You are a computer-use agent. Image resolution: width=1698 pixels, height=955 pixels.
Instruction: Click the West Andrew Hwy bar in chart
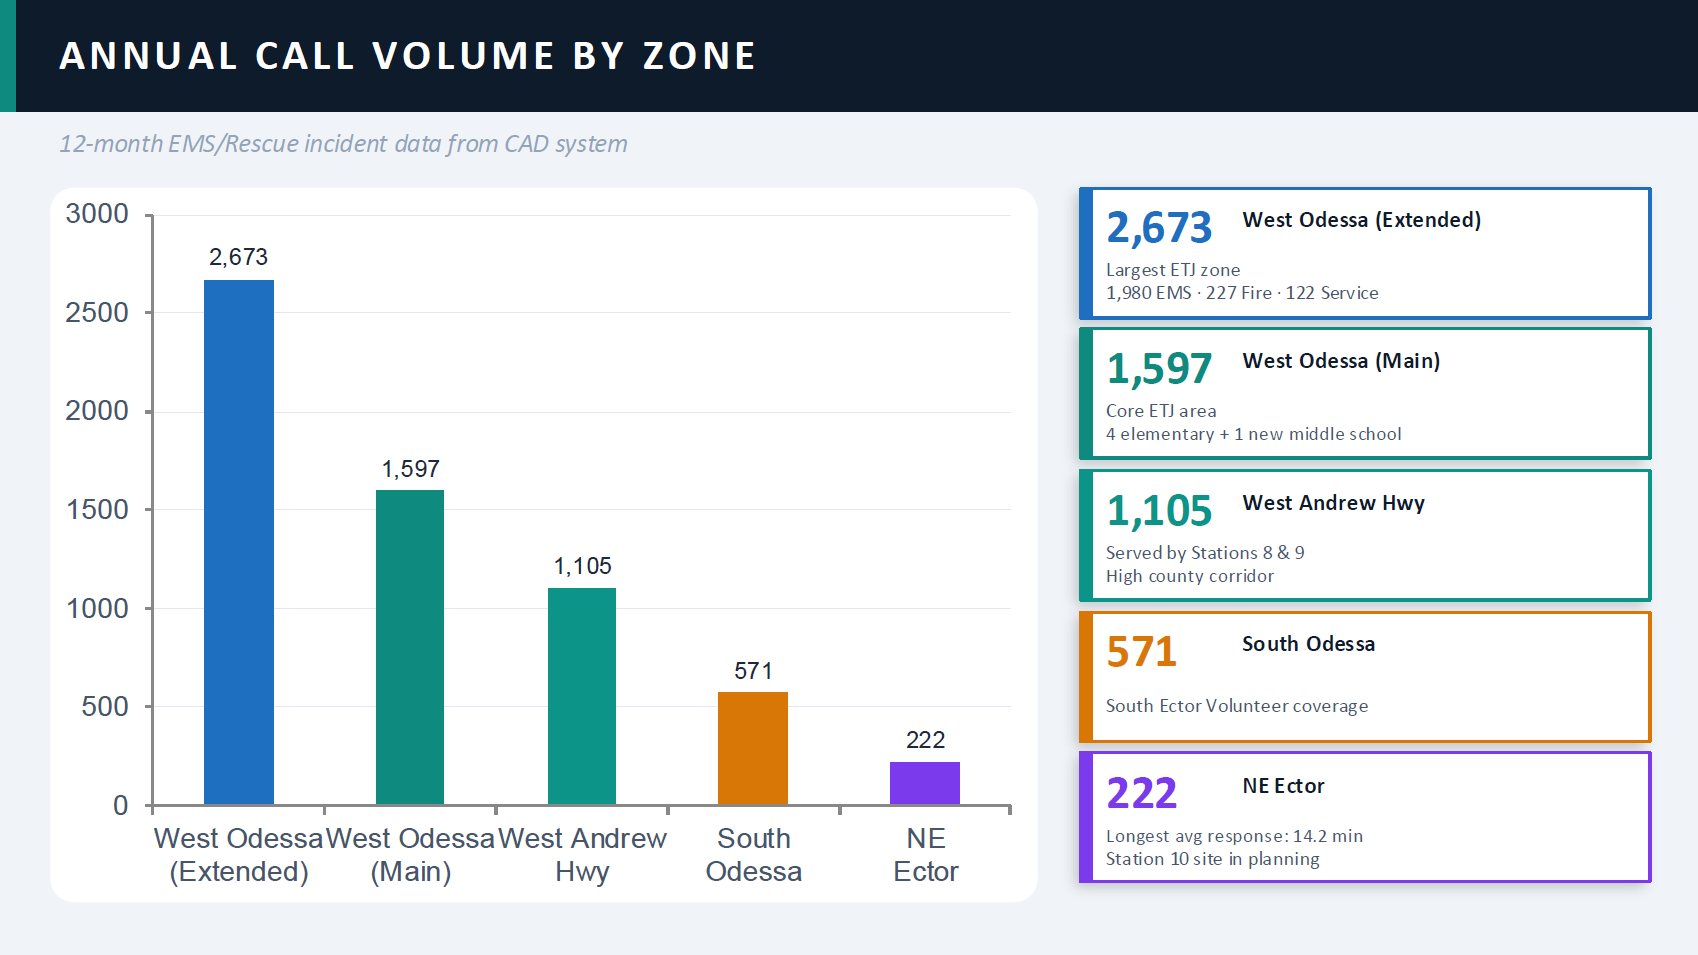(x=582, y=695)
